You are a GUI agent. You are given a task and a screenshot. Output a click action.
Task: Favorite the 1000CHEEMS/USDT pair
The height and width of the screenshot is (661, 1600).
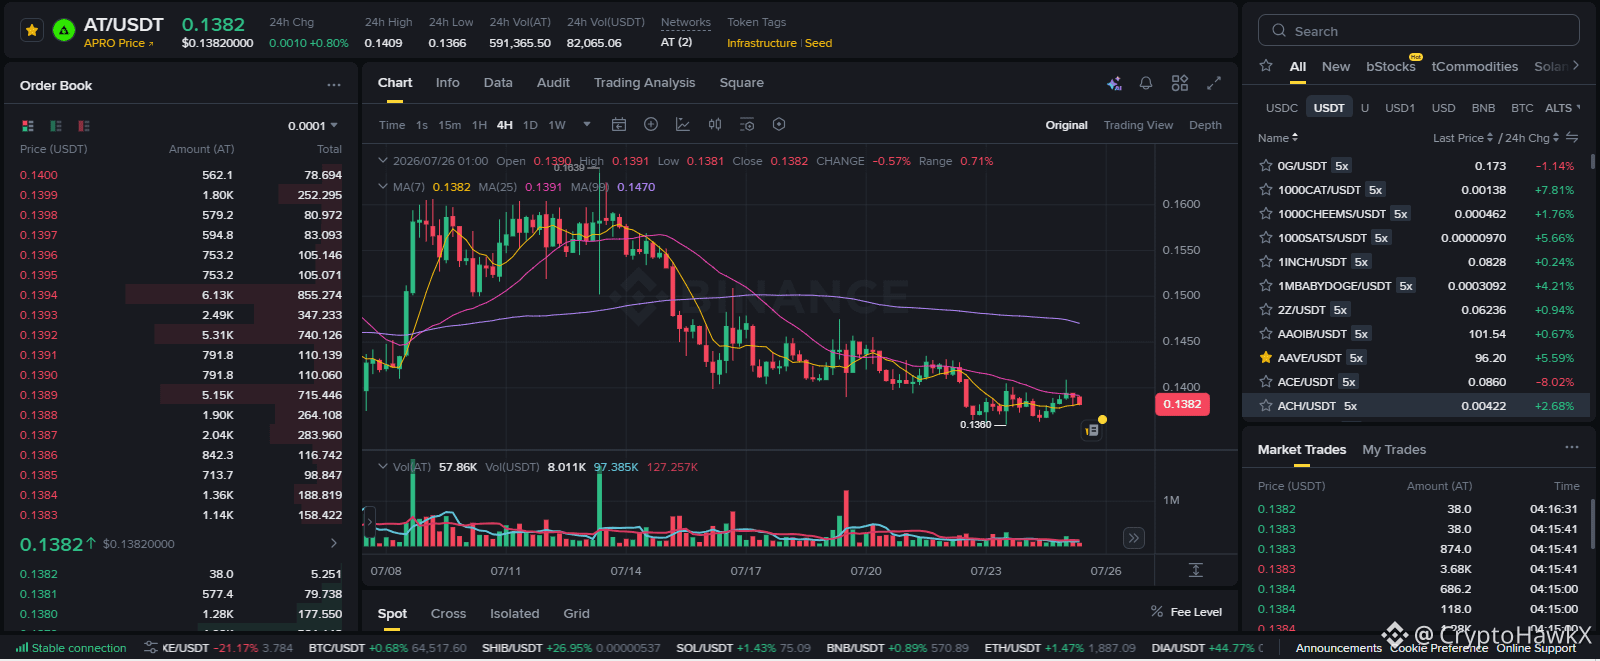(x=1266, y=214)
